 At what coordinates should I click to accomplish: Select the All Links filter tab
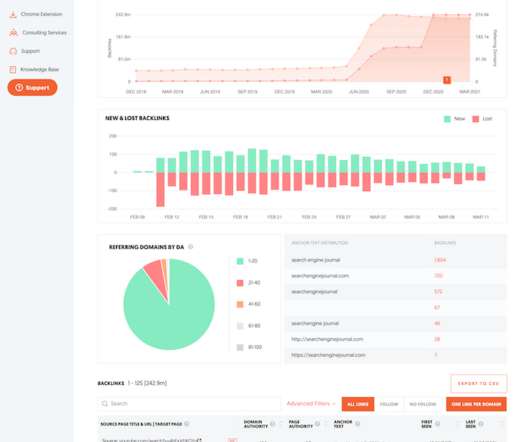pos(358,404)
